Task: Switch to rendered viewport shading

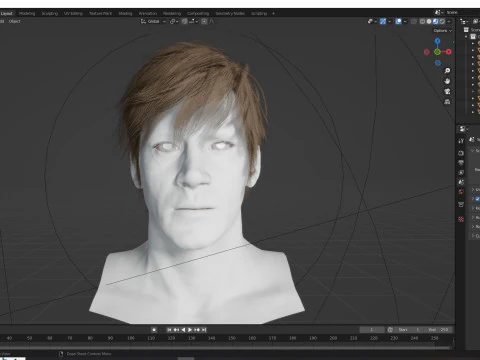Action: 442,21
